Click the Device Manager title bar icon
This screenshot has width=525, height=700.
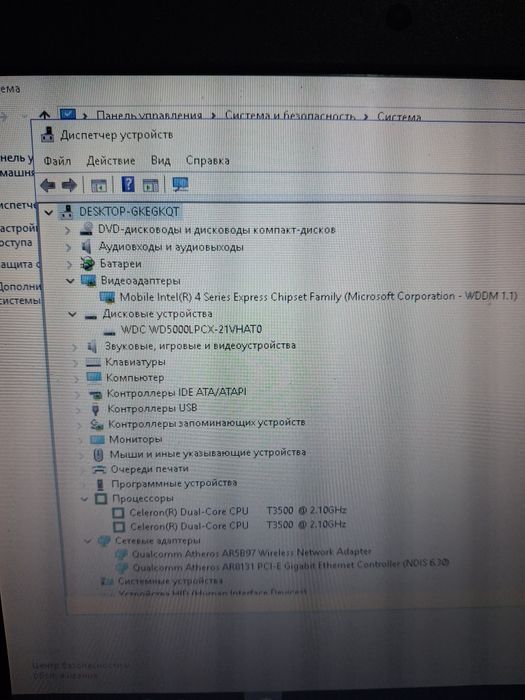47,134
